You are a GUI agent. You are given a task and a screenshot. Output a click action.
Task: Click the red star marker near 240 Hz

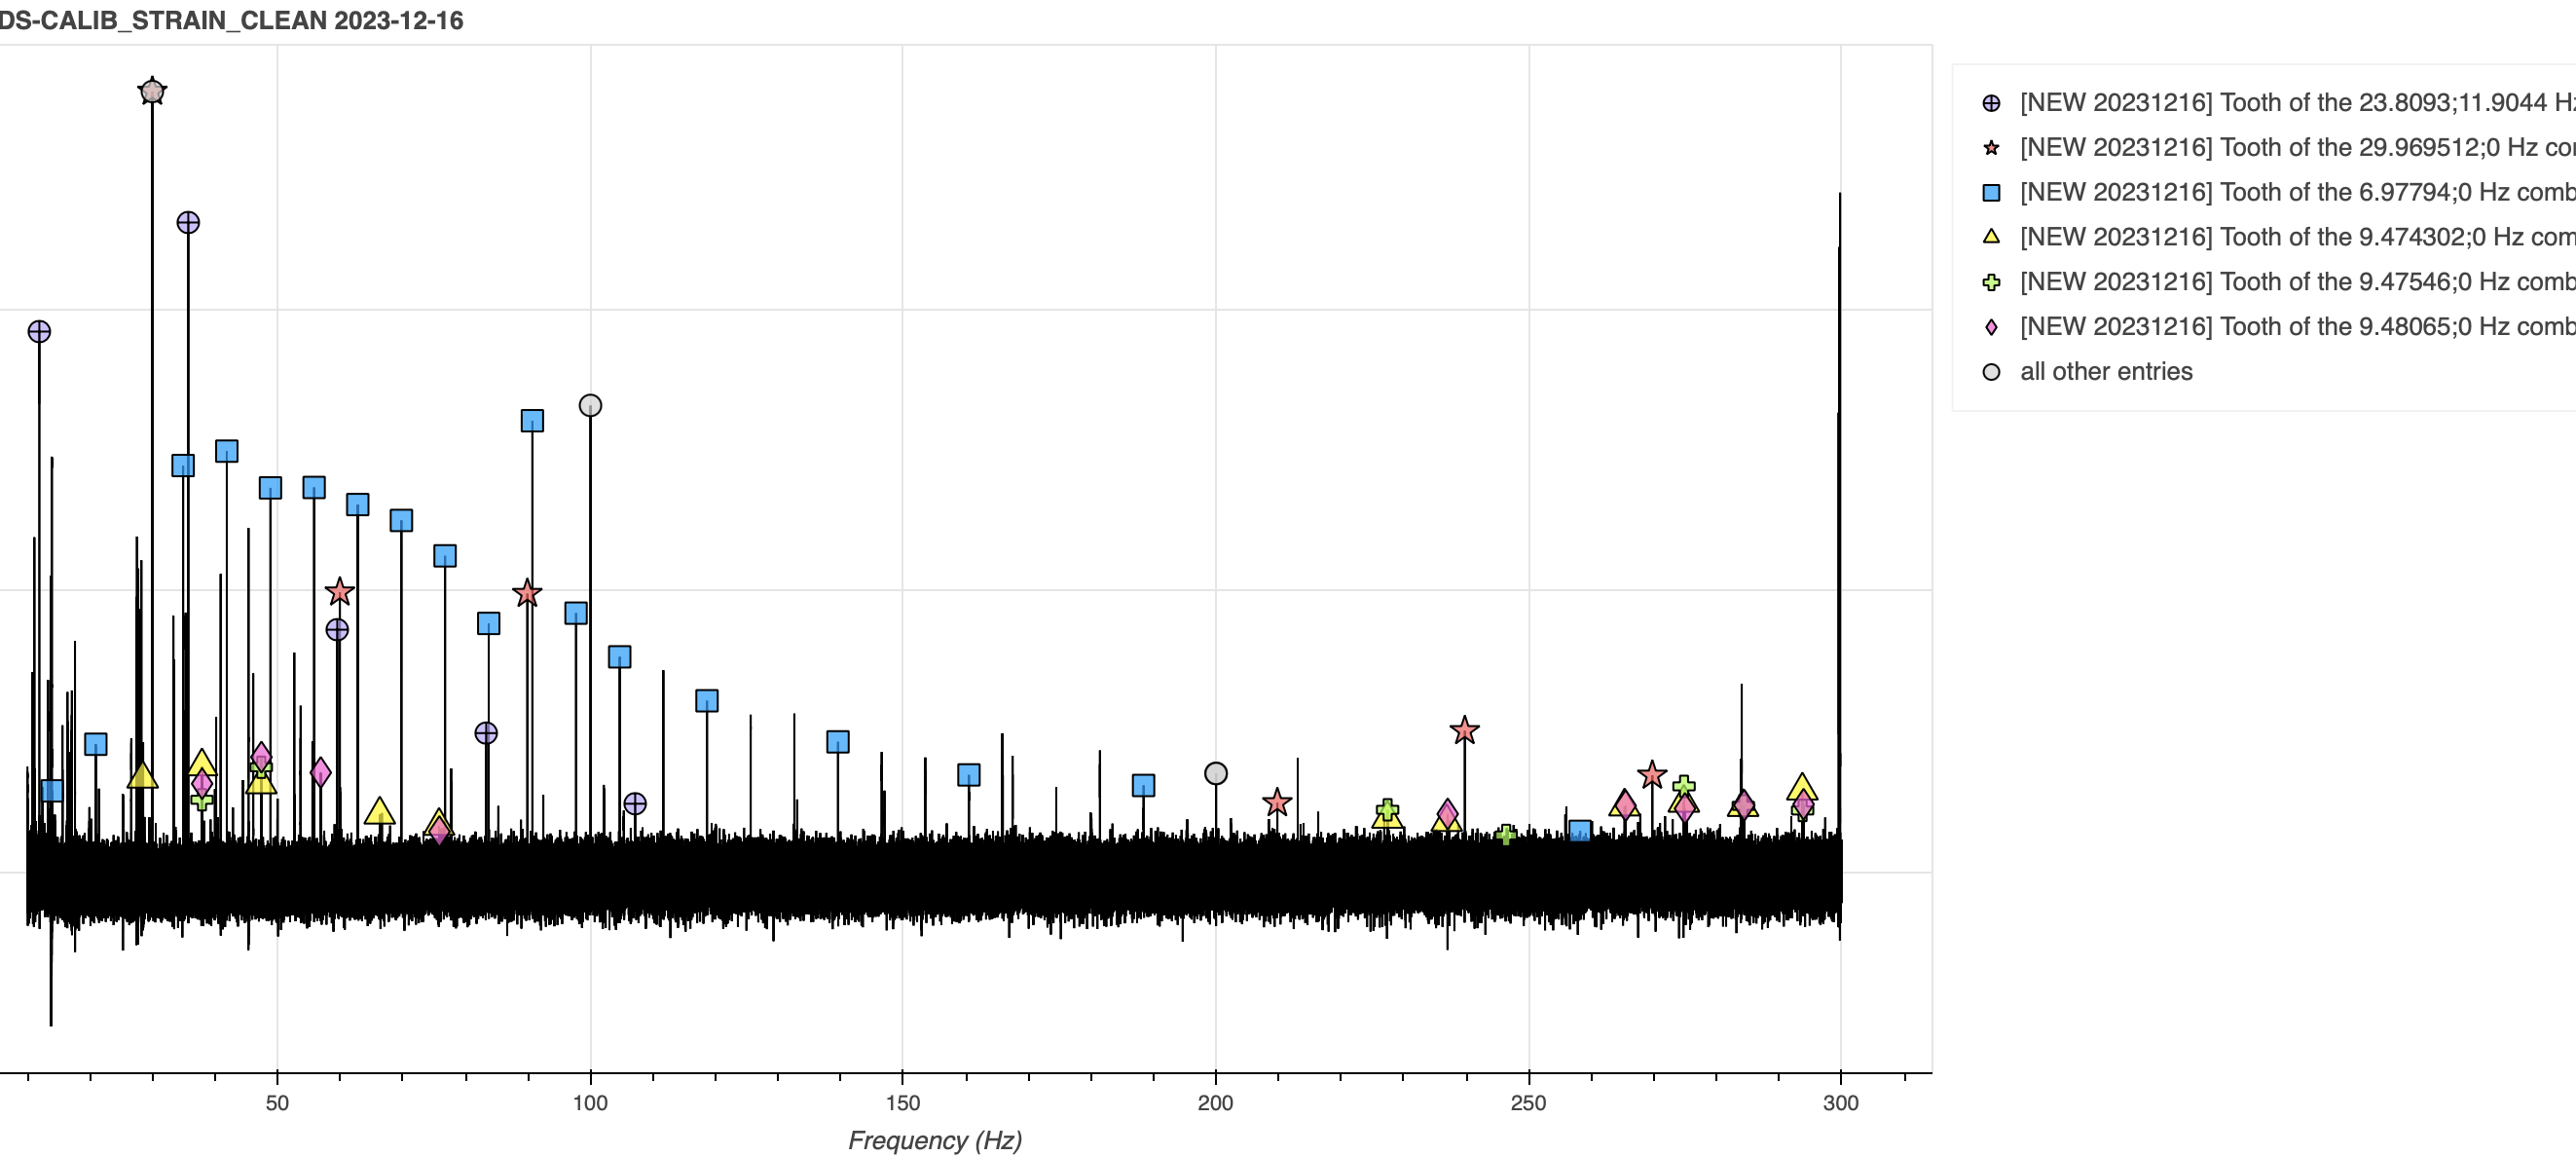(1464, 730)
